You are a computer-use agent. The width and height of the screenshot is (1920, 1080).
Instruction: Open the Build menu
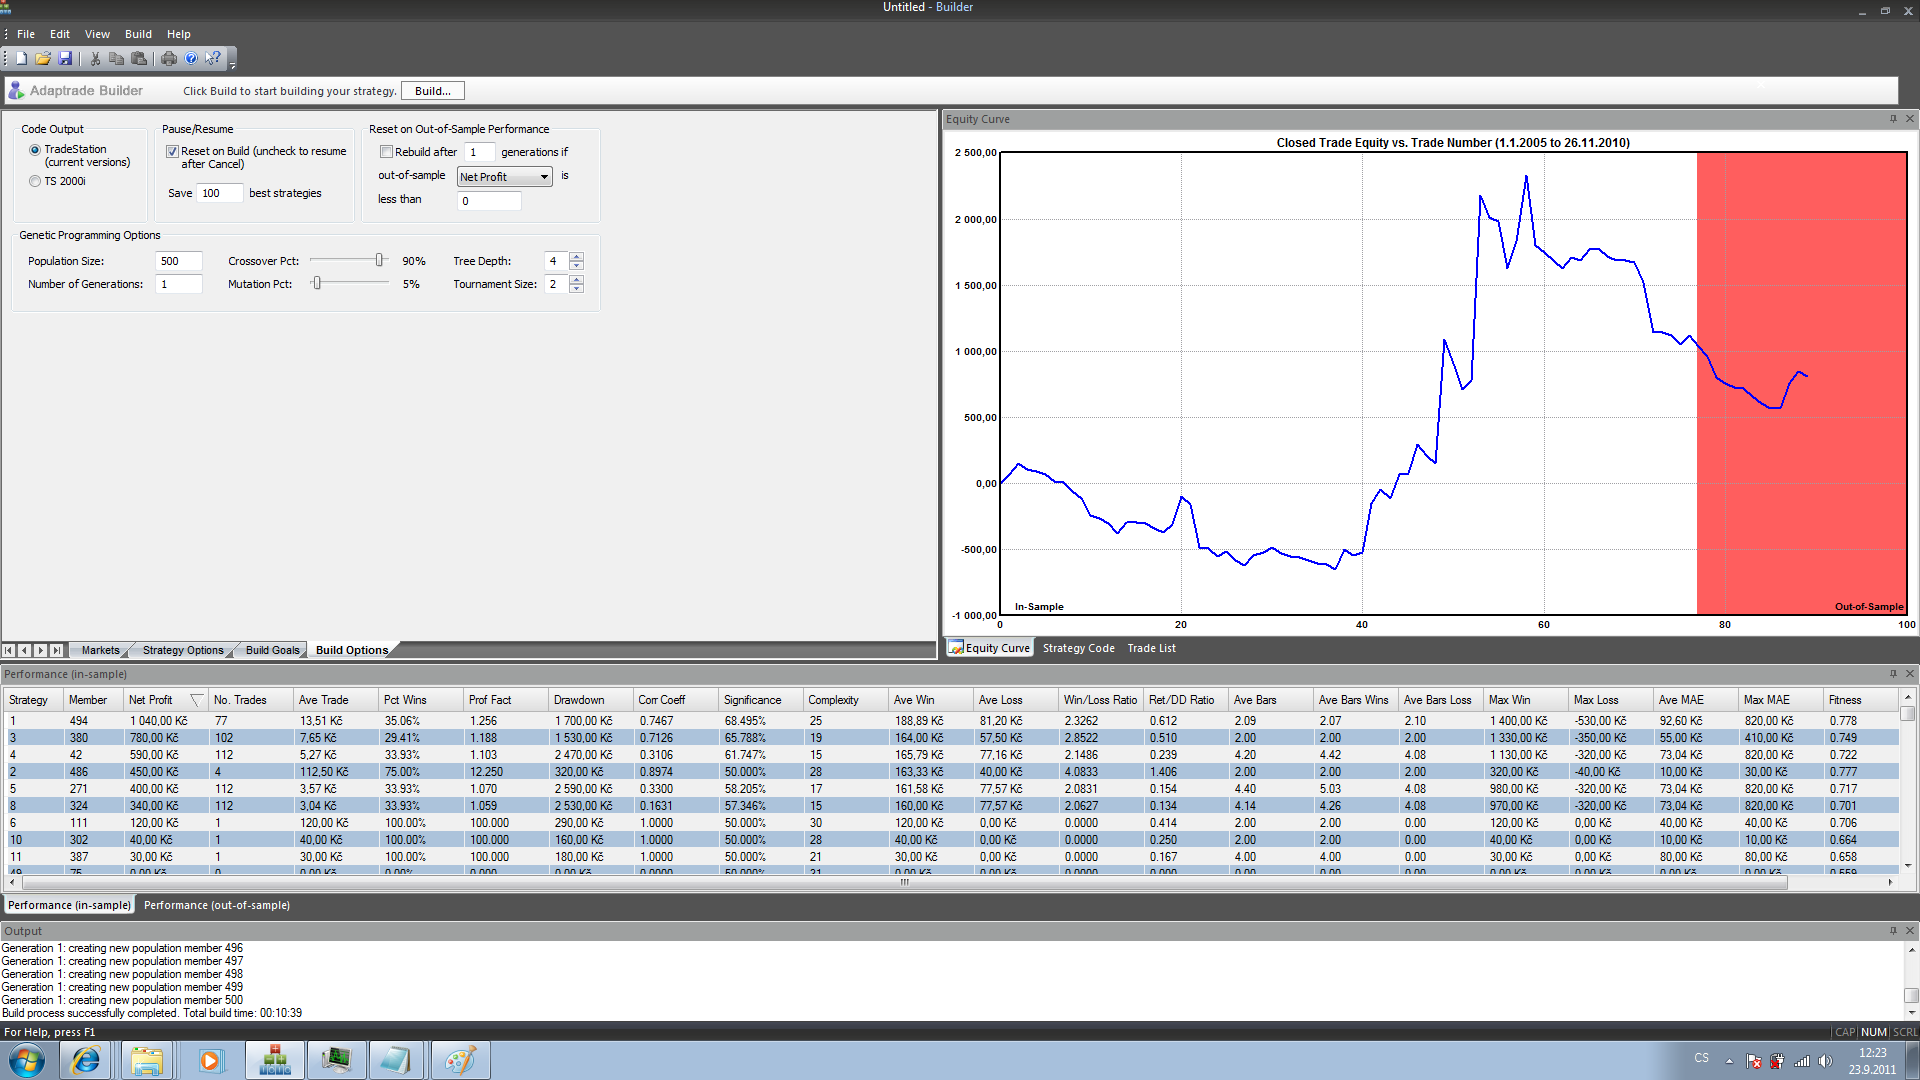click(x=138, y=34)
